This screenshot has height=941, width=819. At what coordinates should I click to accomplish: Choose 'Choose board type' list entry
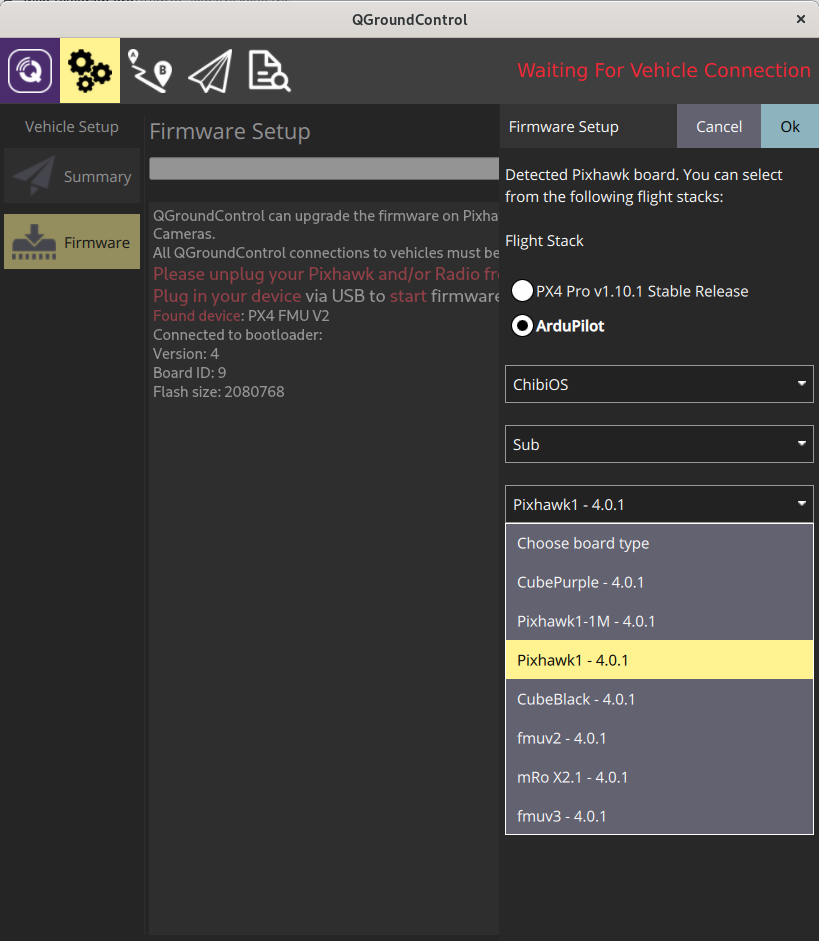pyautogui.click(x=659, y=543)
